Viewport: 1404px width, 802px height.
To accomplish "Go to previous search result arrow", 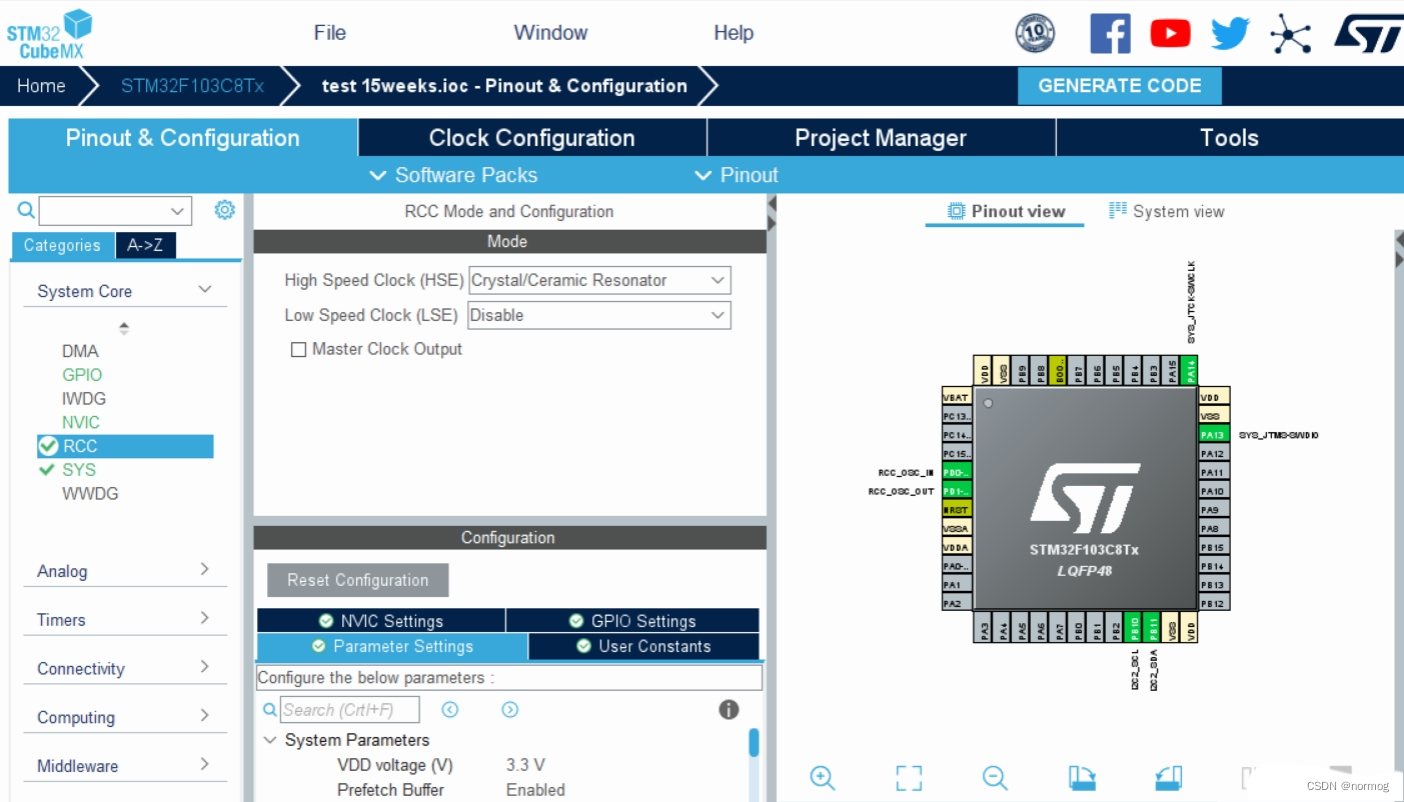I will coord(450,710).
